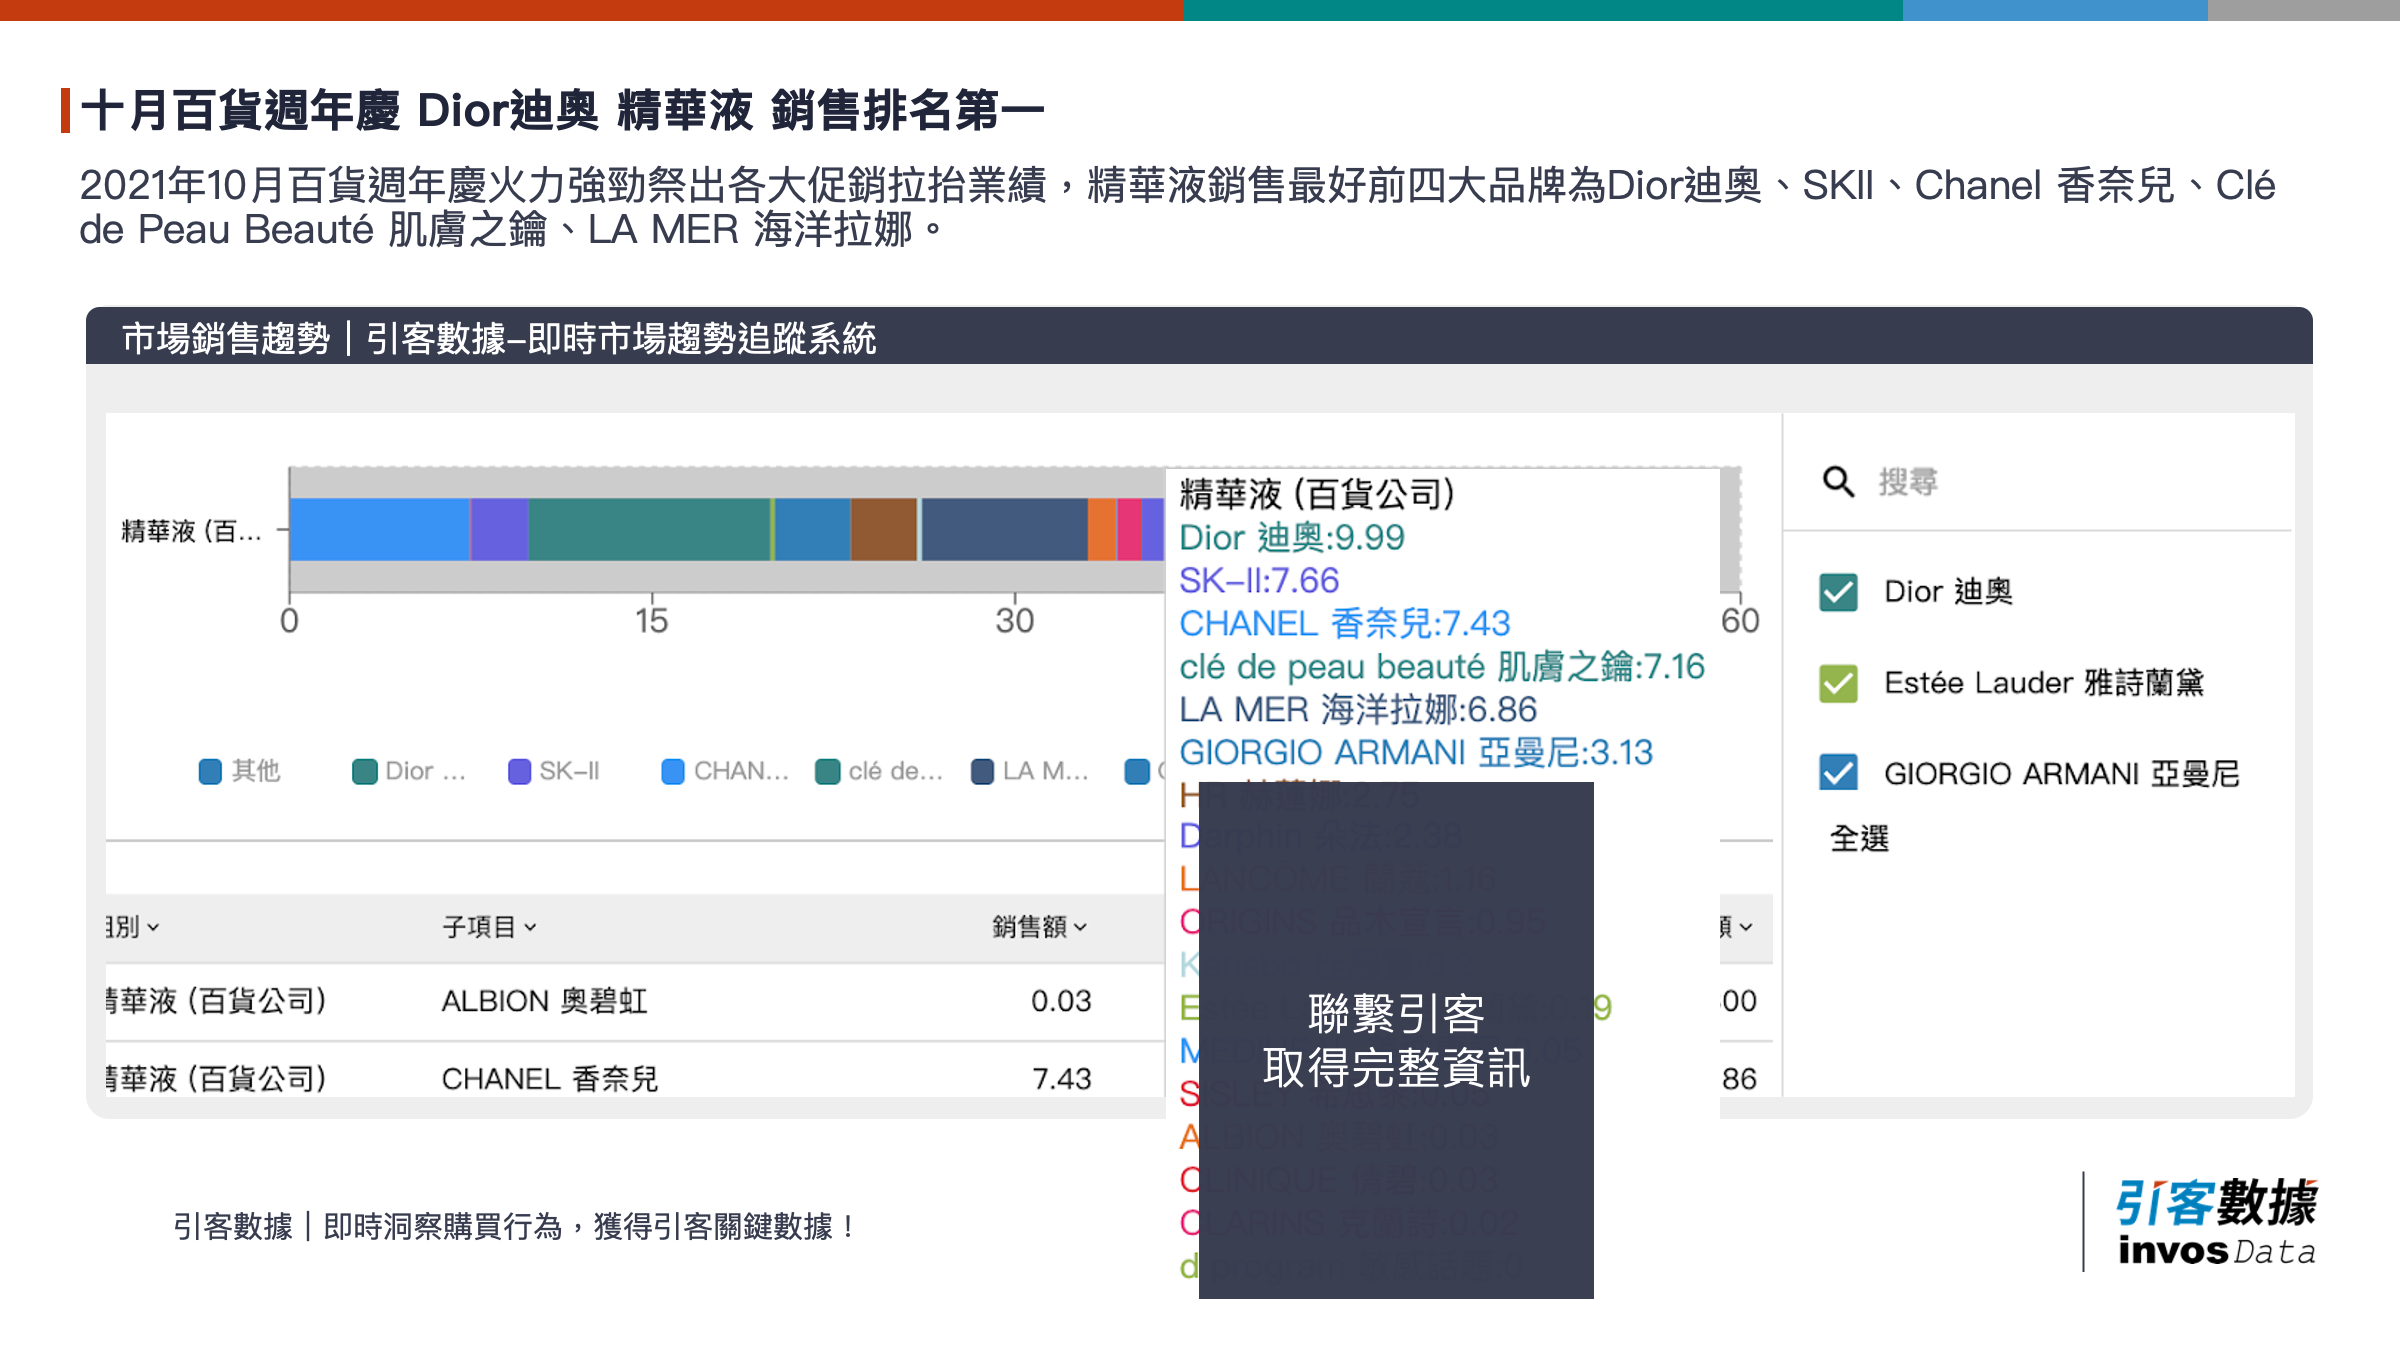The height and width of the screenshot is (1350, 2400).
Task: Click the 引客數據 invosData logo
Action: tap(2216, 1222)
